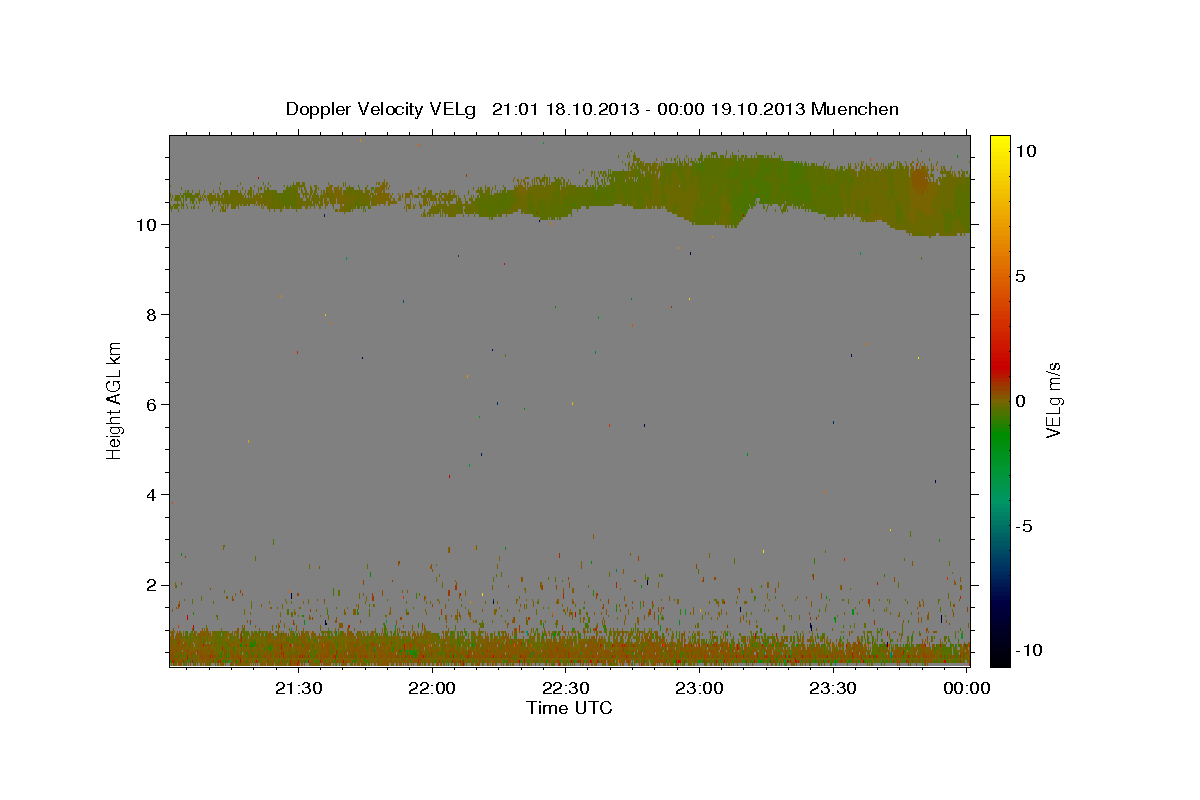Click the height tick label 6

point(152,405)
